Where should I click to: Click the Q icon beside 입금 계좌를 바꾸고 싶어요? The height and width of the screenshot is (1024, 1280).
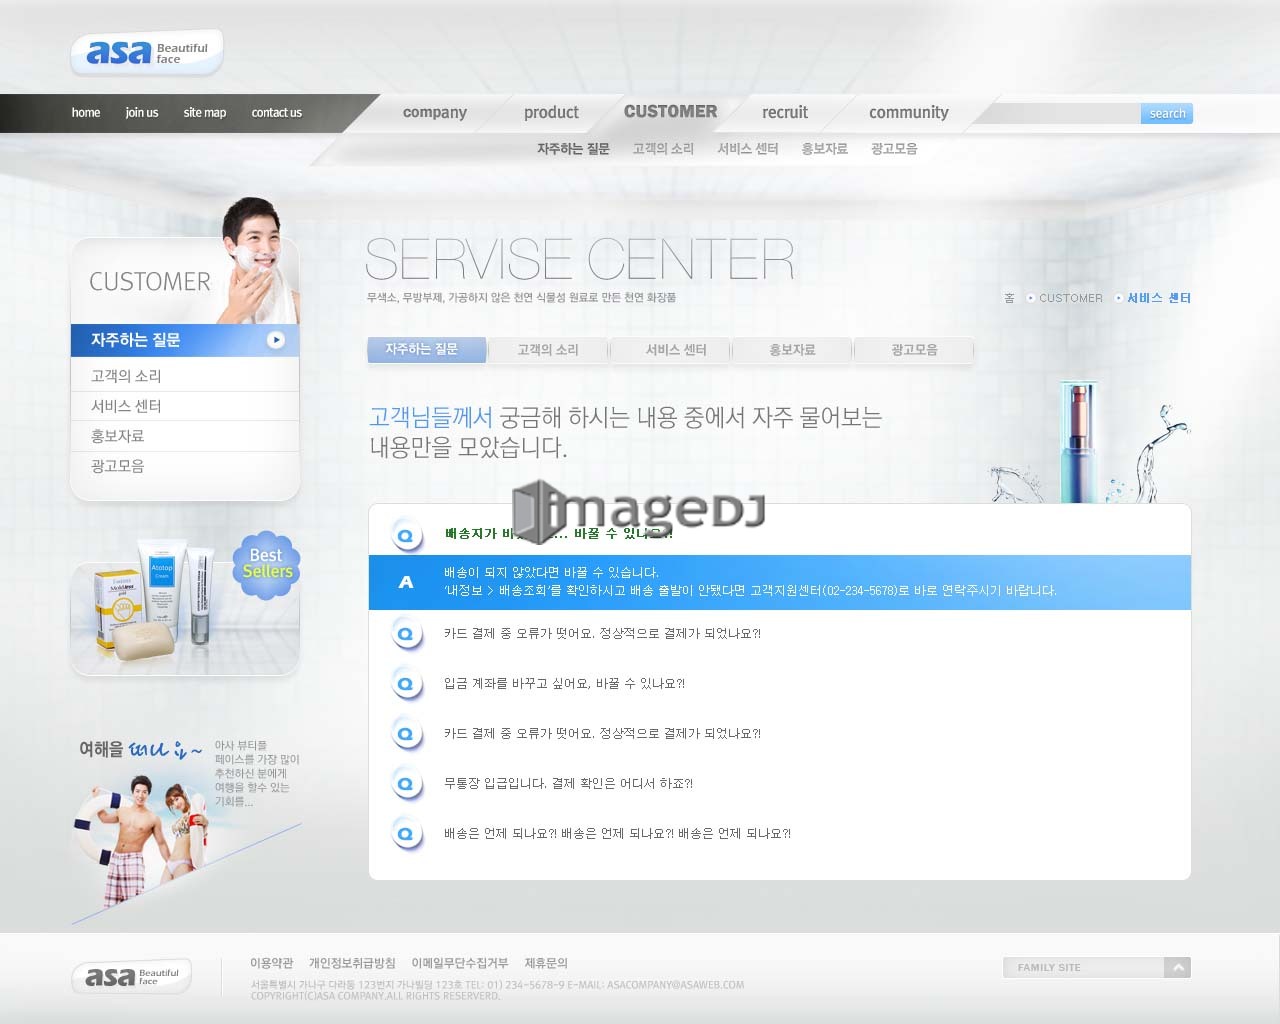coord(406,684)
